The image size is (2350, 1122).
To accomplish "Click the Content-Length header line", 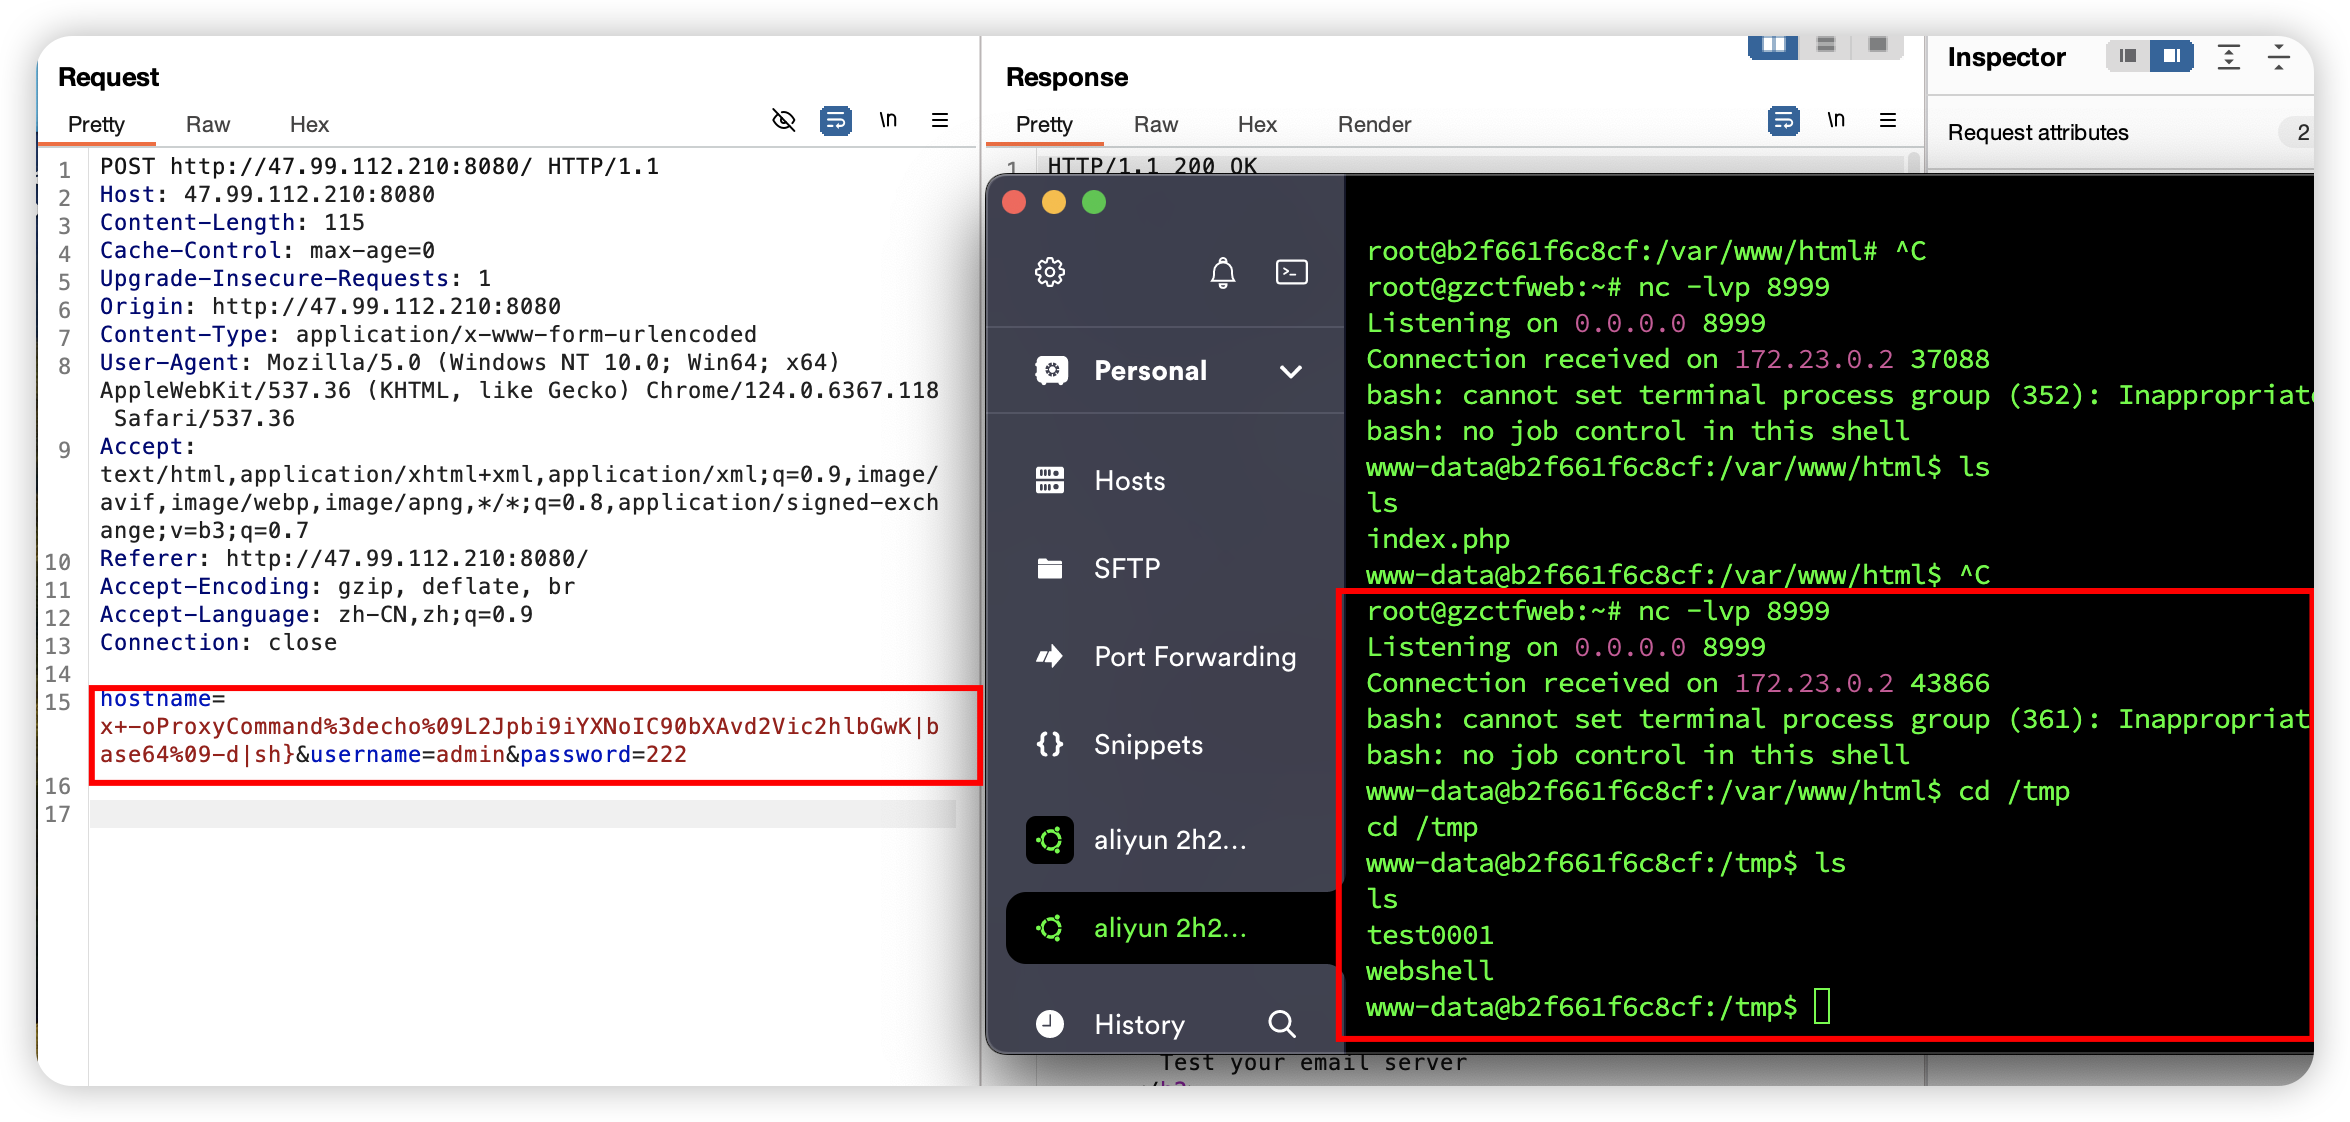I will click(232, 222).
